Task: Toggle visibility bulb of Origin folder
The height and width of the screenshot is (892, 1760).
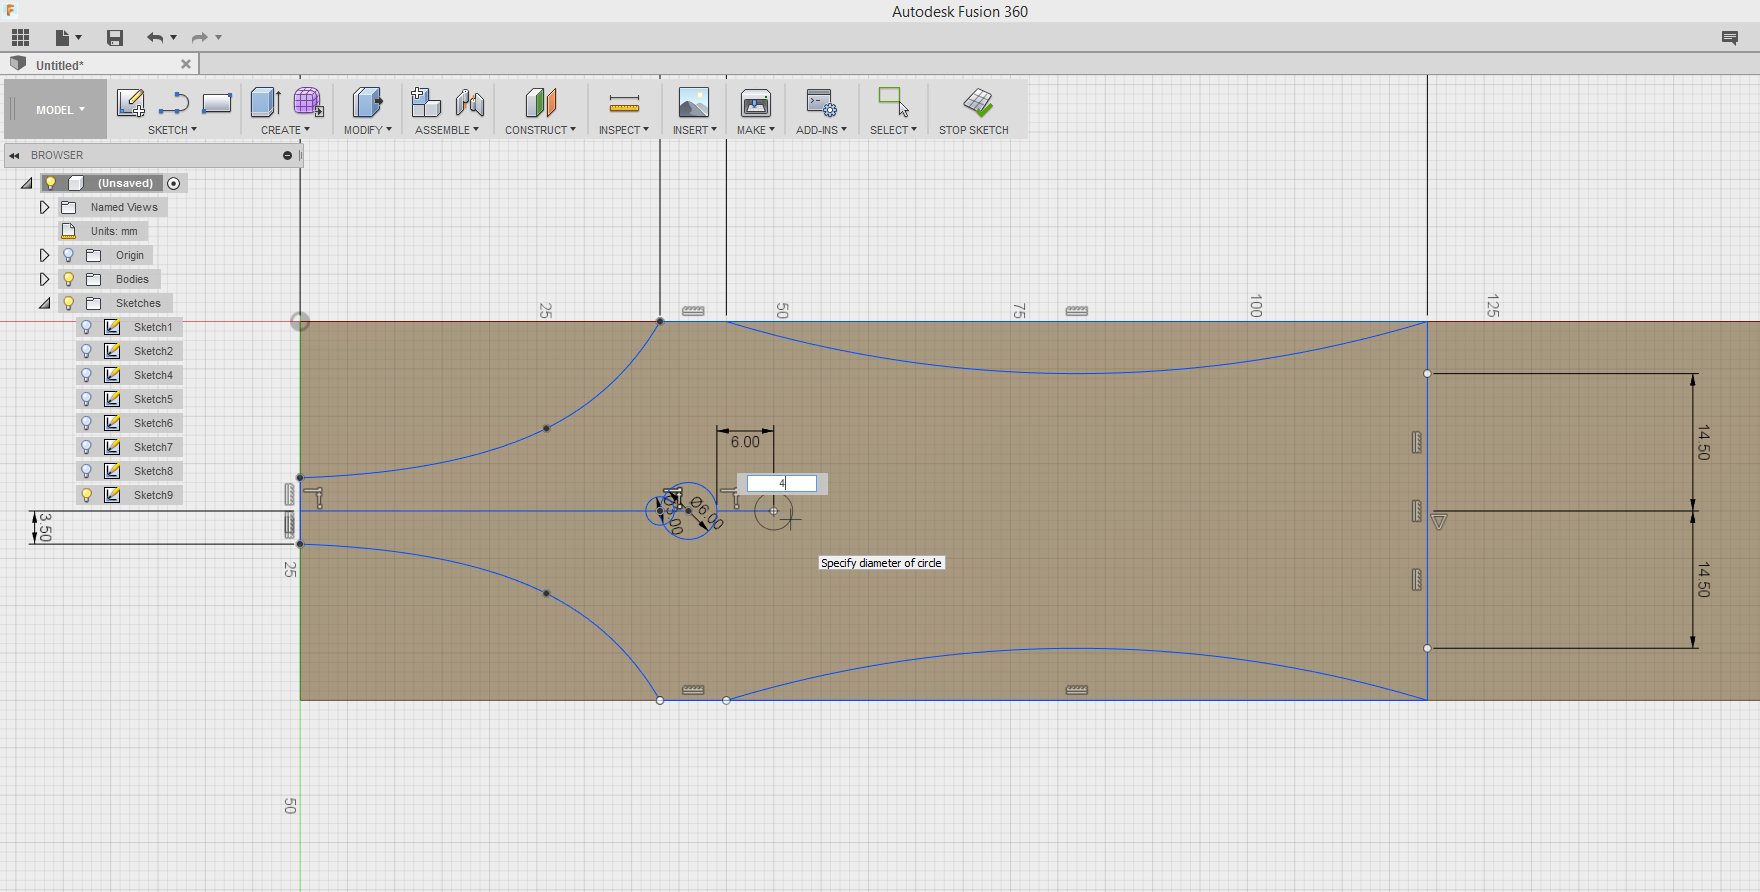Action: point(69,255)
